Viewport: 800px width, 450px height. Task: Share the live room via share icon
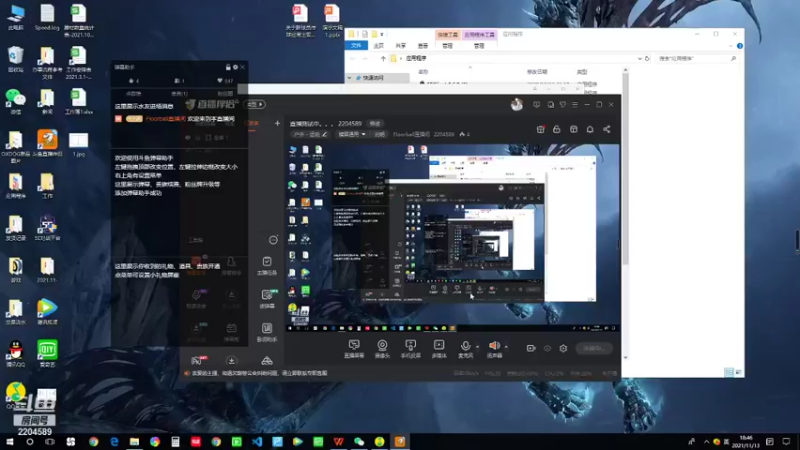607,130
